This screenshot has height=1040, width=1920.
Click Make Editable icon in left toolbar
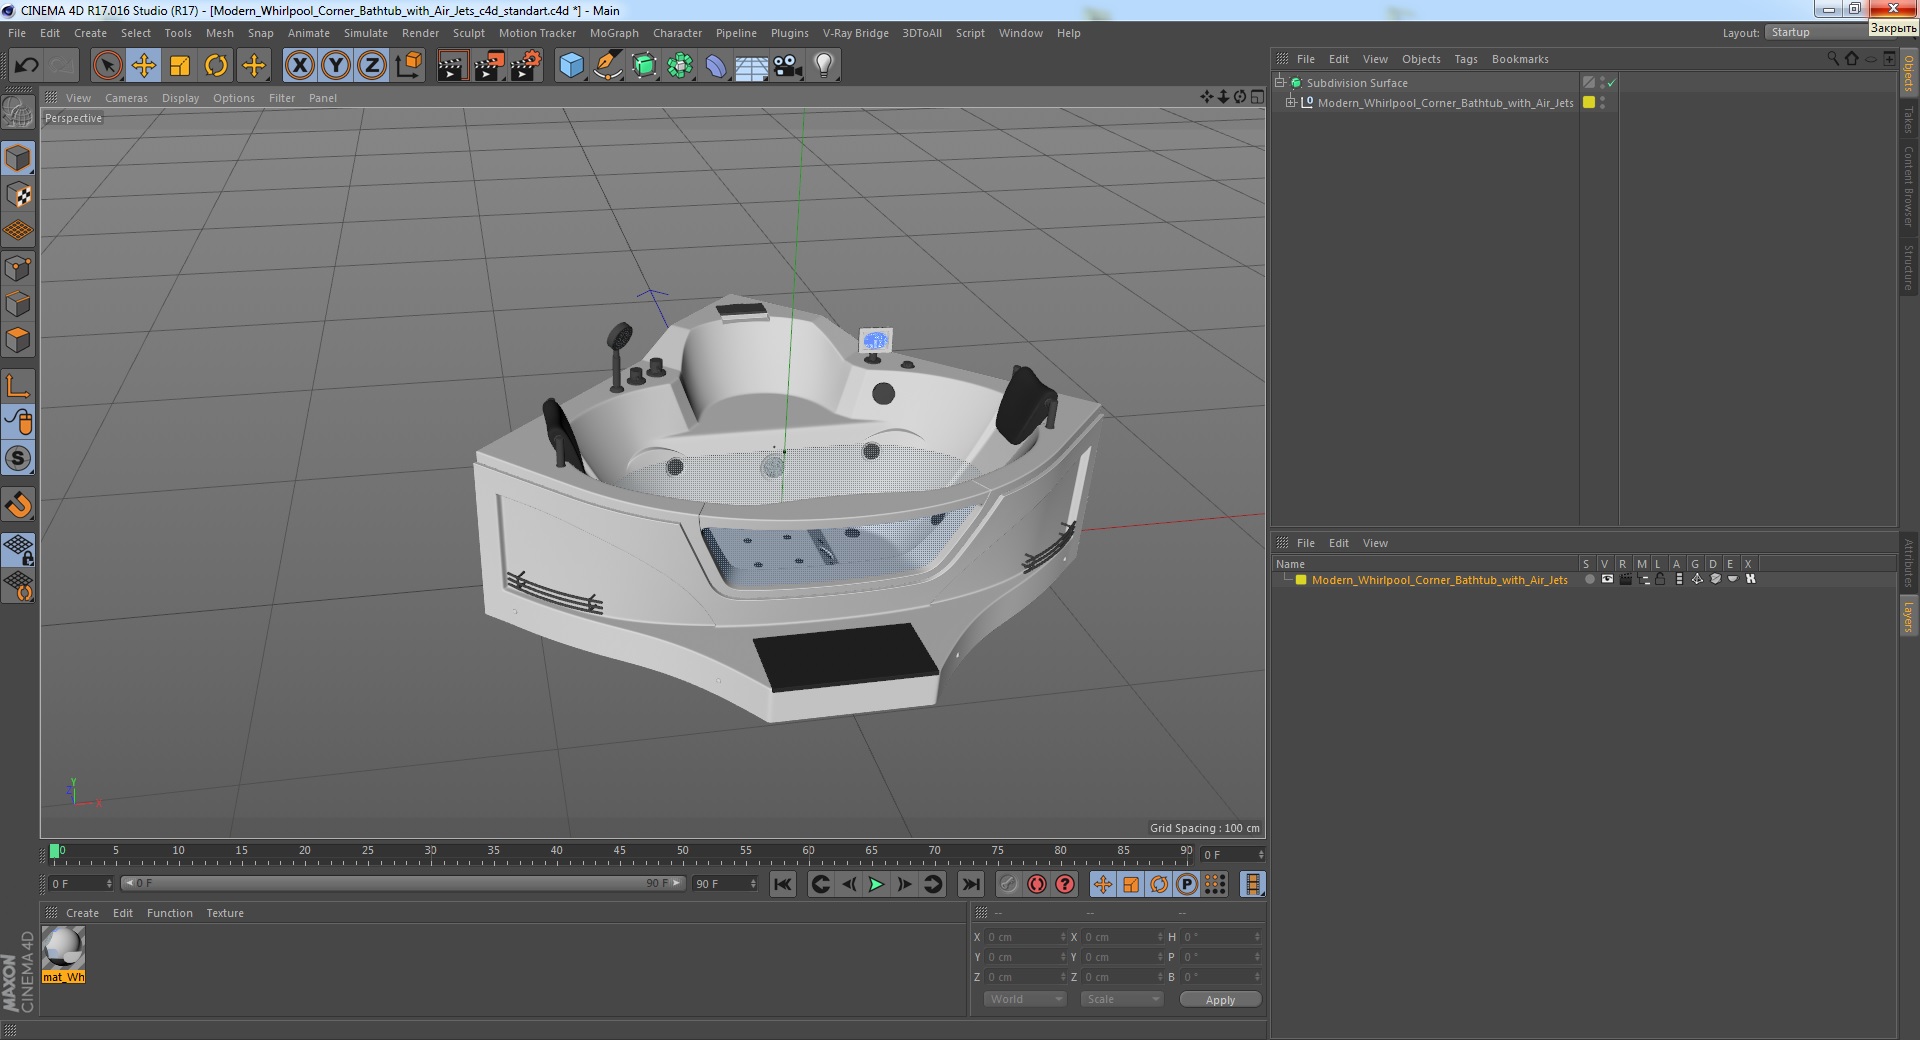point(18,113)
